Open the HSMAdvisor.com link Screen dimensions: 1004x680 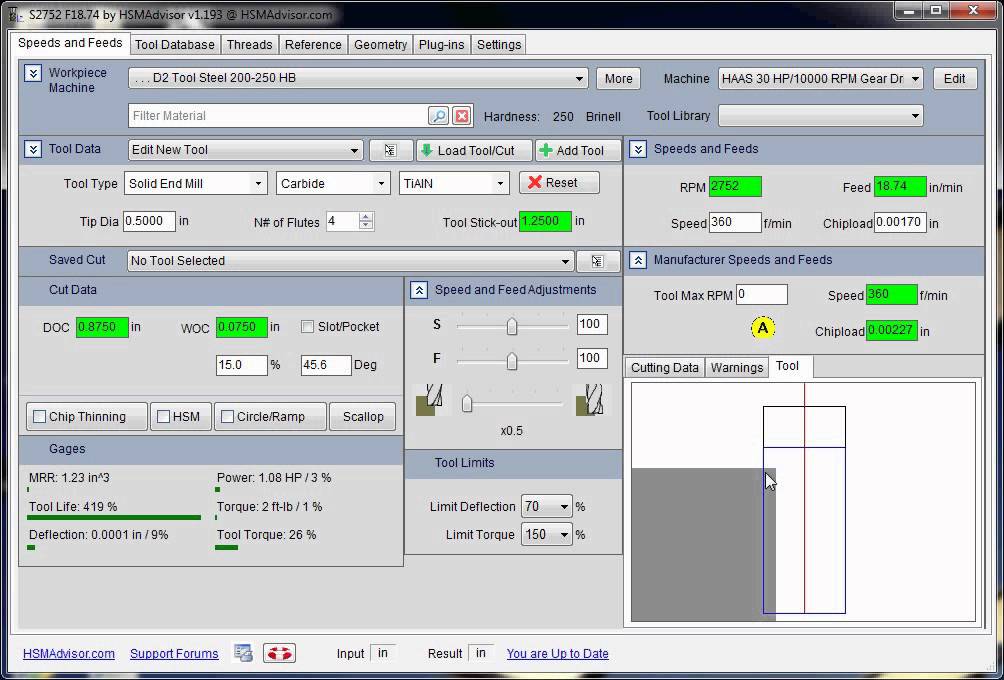(x=69, y=654)
